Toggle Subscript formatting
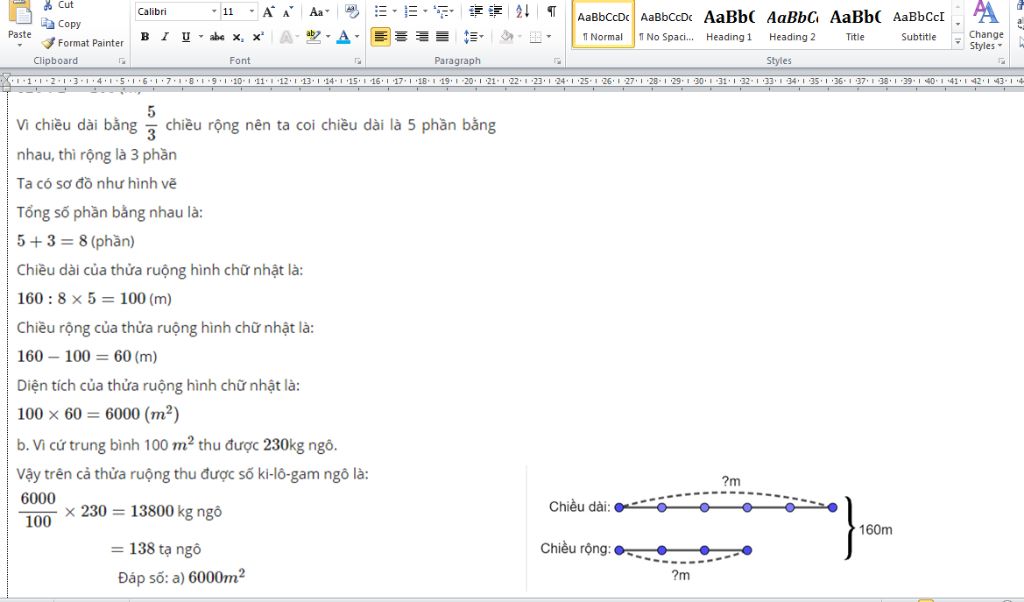 [238, 37]
